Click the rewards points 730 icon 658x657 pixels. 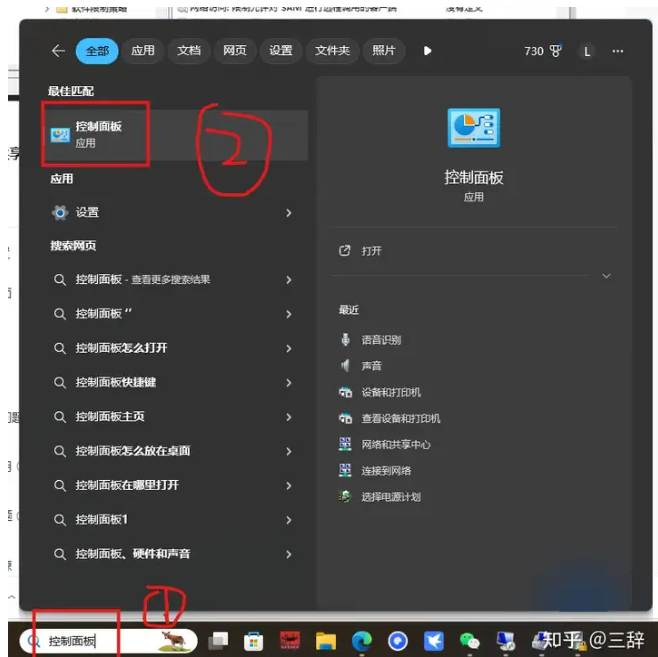point(543,51)
